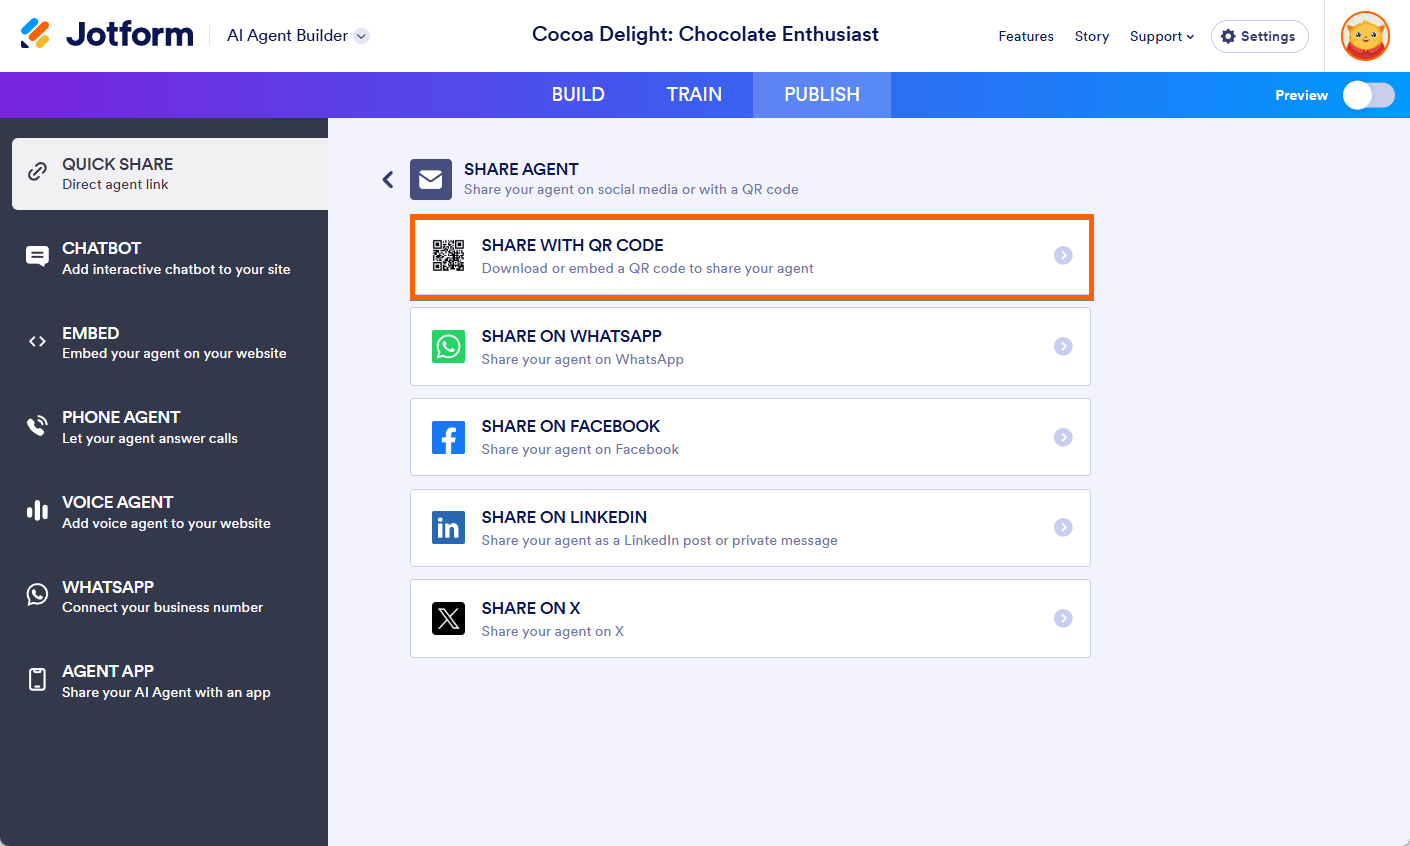Toggle the Preview switch
Screen dimensions: 1410x846
coord(1368,95)
